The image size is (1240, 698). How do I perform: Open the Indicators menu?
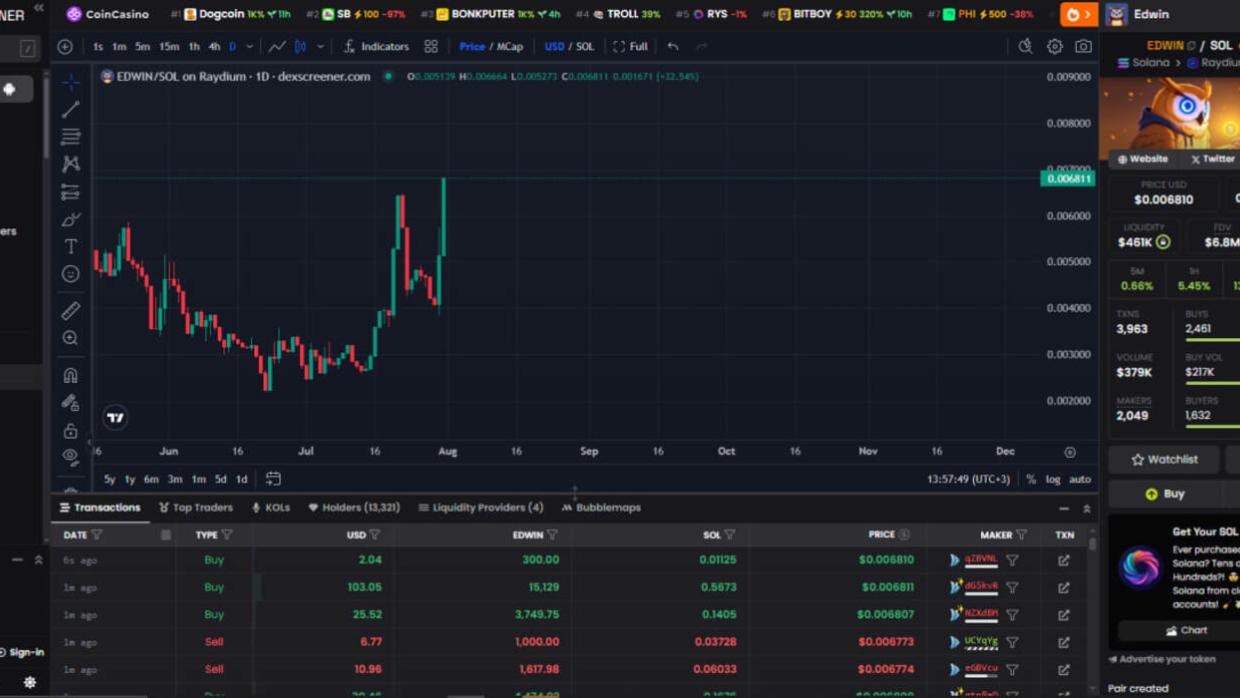[x=376, y=46]
